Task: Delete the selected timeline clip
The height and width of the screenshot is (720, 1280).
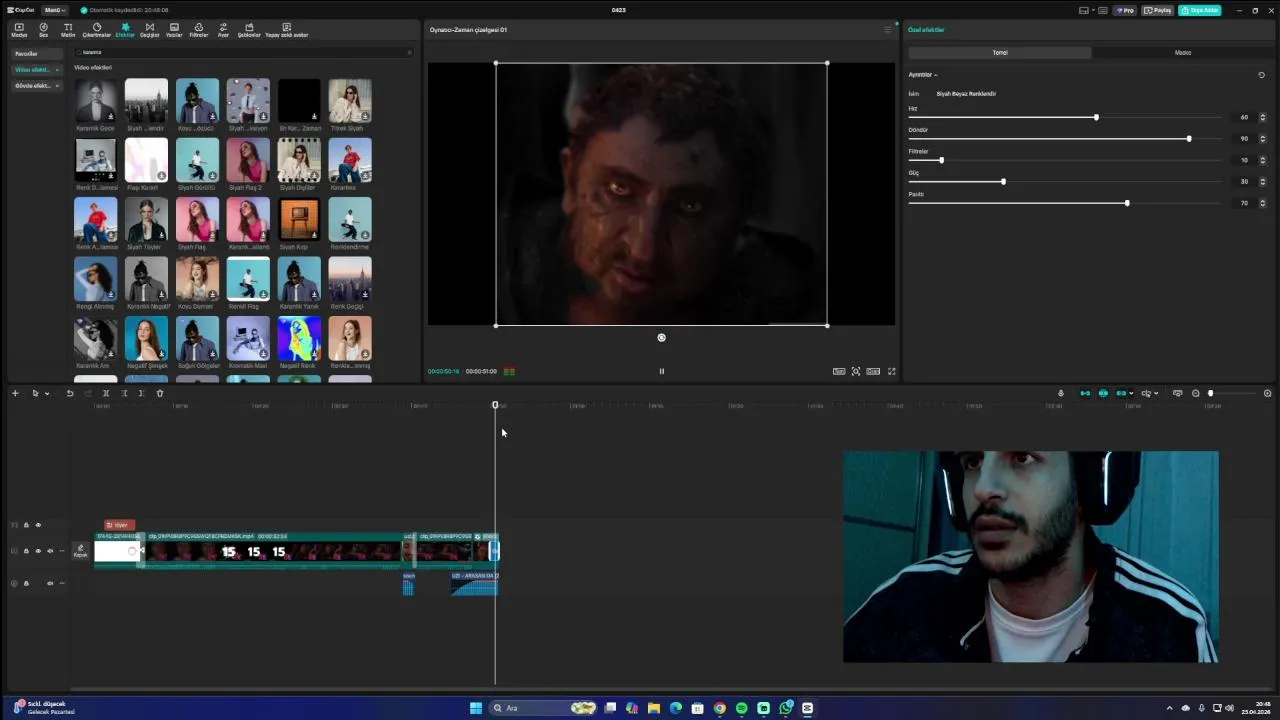Action: [x=159, y=393]
